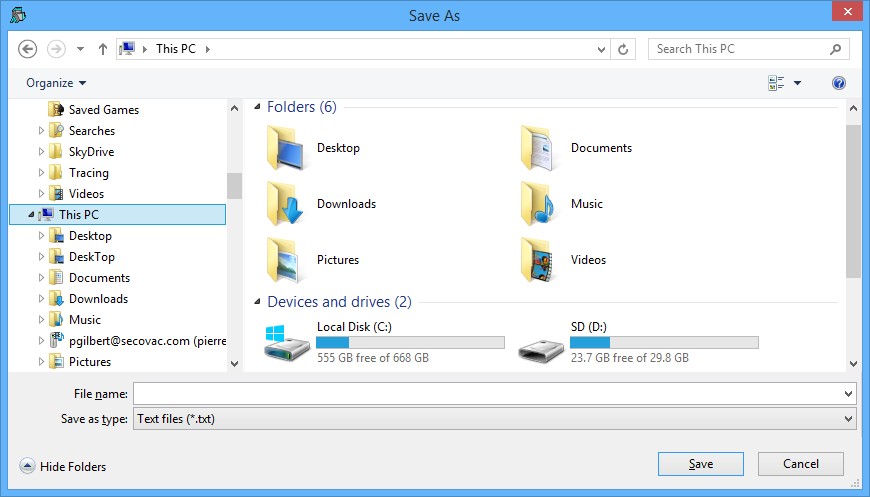Expand the chevron after This PC in path

click(208, 49)
